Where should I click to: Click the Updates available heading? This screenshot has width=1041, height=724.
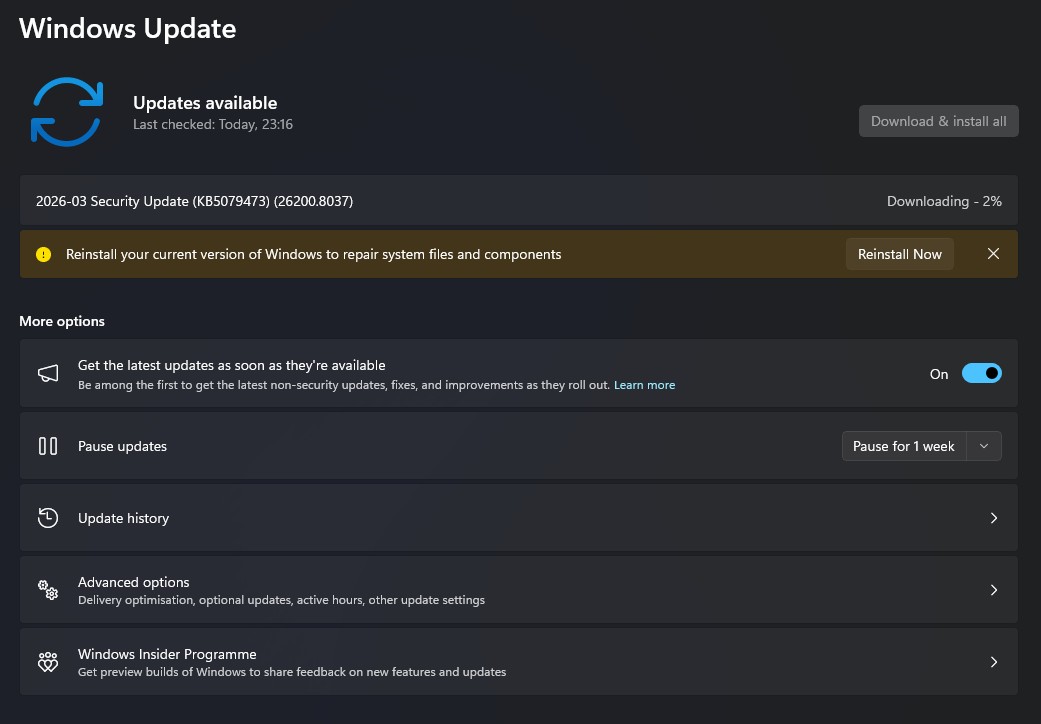(x=205, y=103)
